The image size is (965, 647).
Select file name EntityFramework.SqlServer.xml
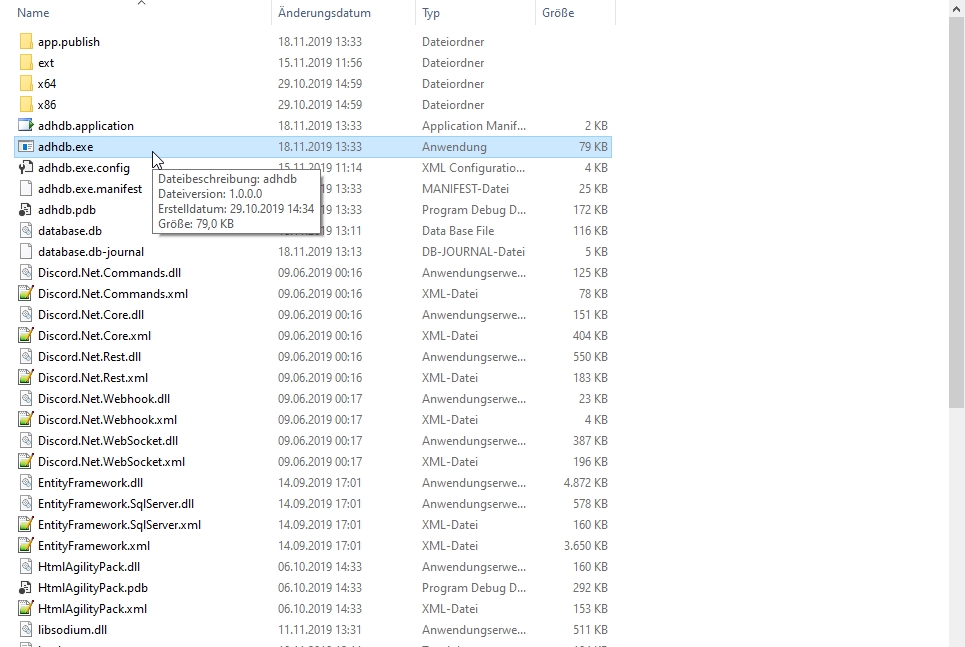tap(119, 524)
